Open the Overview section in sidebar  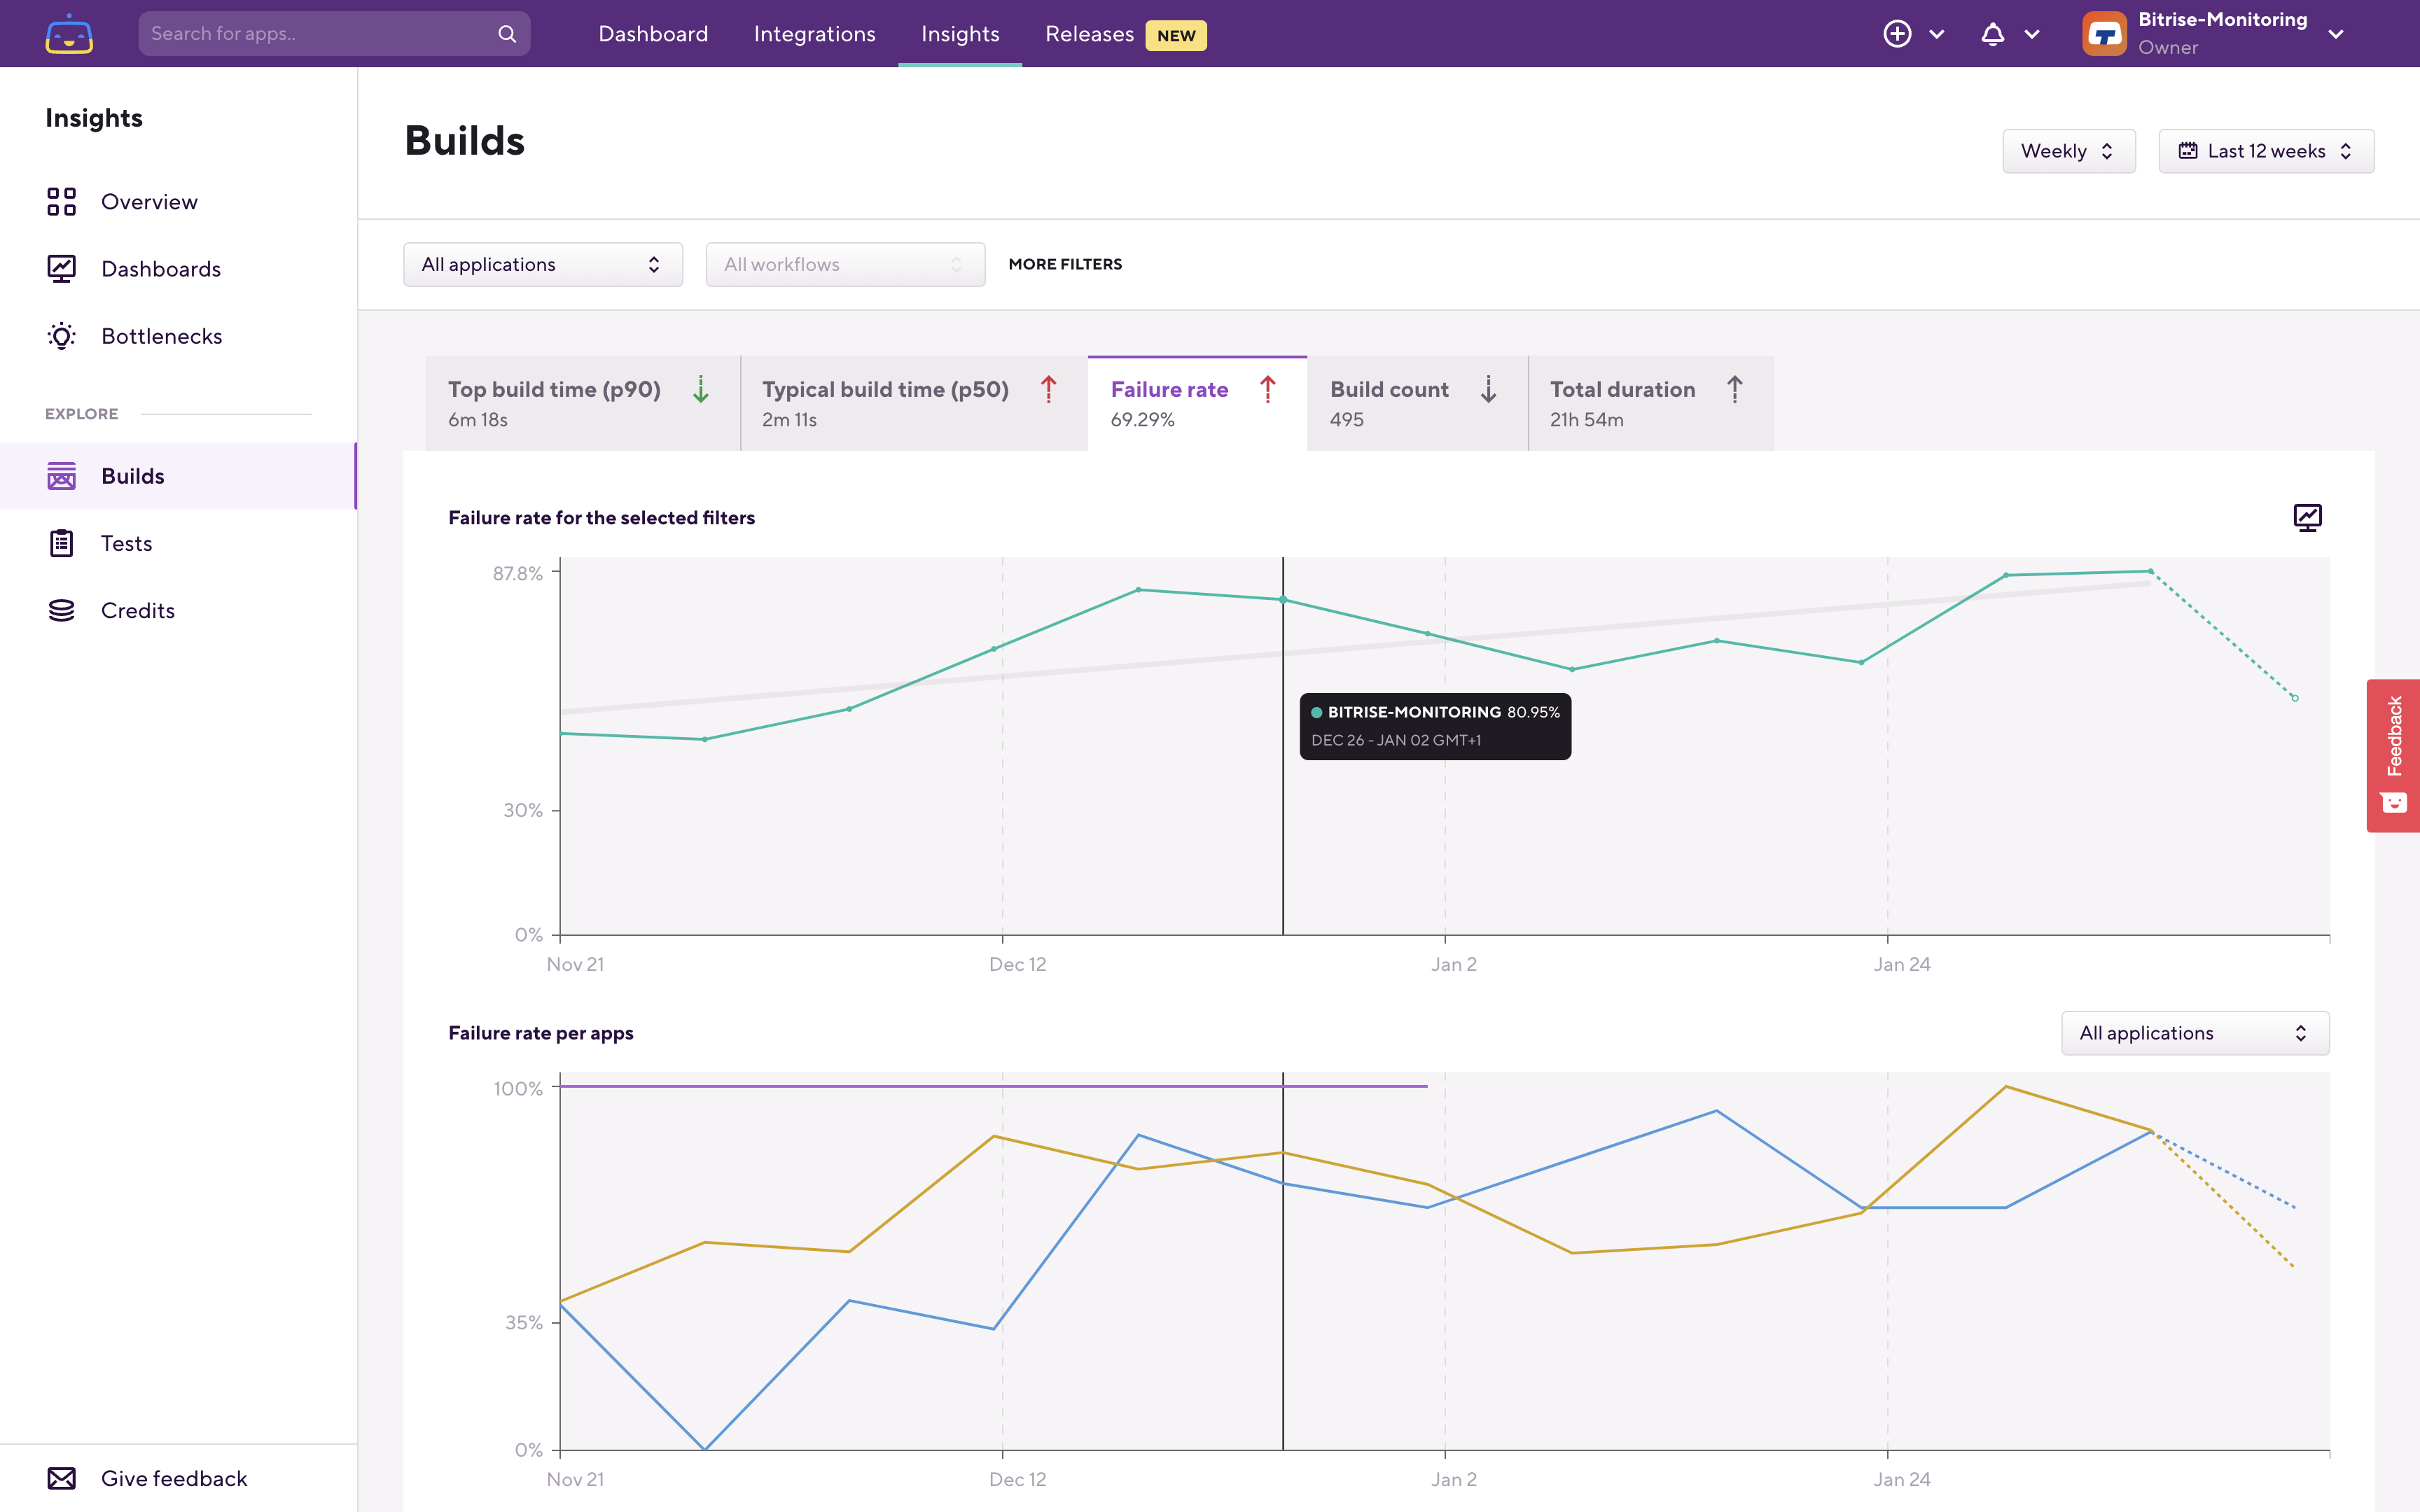coord(62,201)
